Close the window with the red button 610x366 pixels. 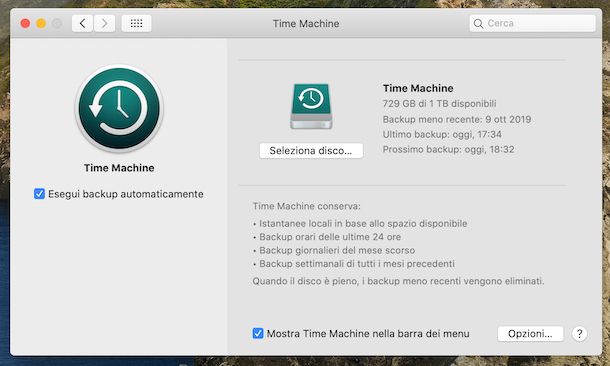click(25, 23)
